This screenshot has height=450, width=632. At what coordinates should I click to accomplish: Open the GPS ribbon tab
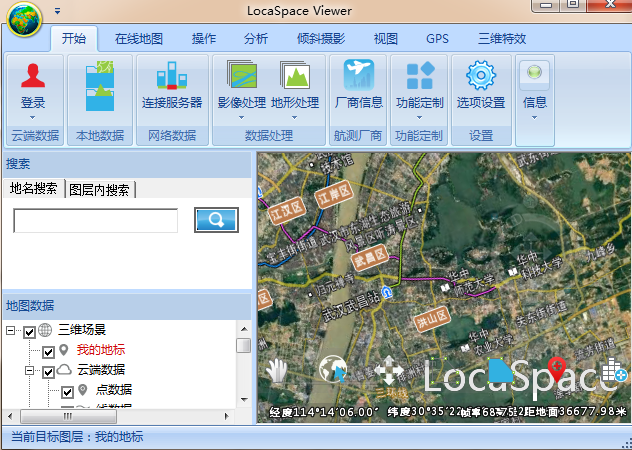click(437, 39)
